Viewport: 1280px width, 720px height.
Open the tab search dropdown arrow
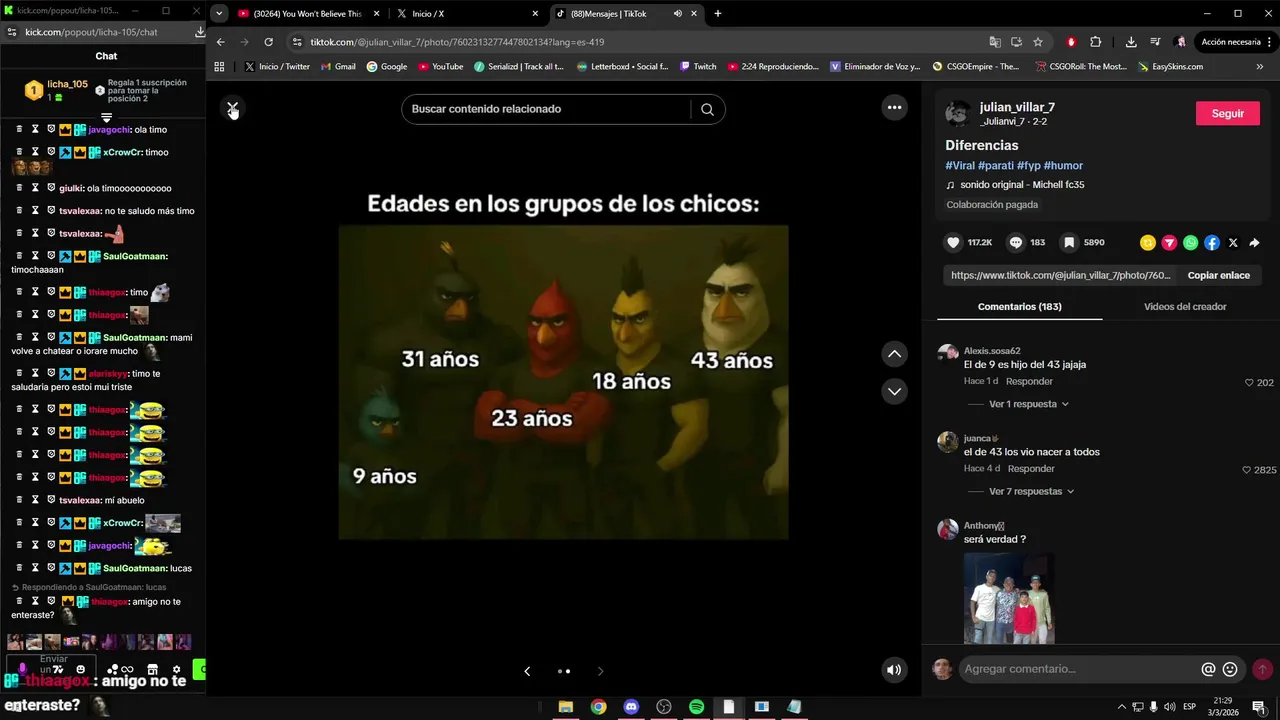(218, 14)
